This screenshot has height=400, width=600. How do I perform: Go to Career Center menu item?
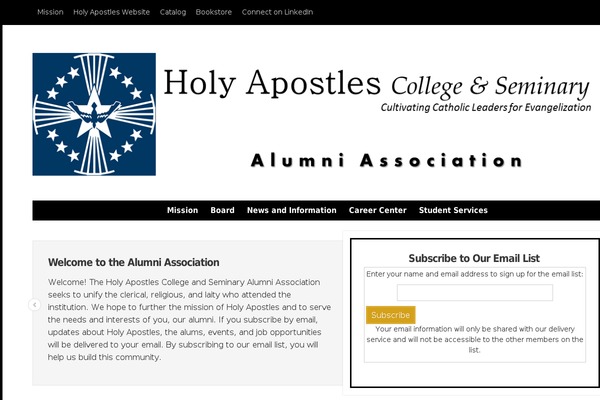point(378,210)
